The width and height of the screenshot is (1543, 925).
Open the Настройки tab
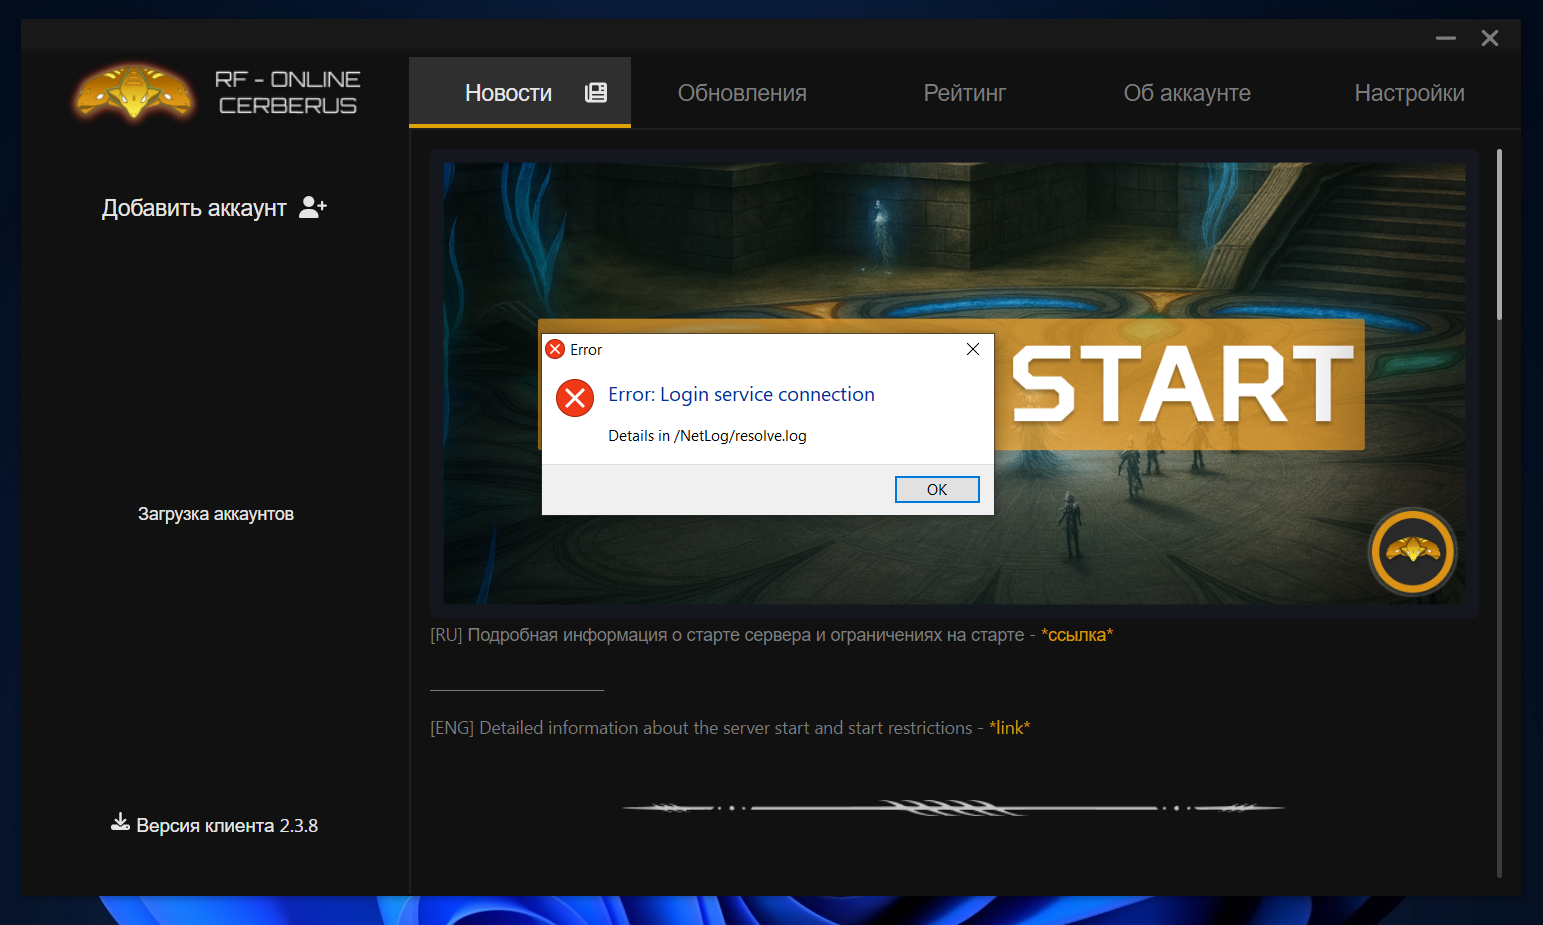[1409, 93]
